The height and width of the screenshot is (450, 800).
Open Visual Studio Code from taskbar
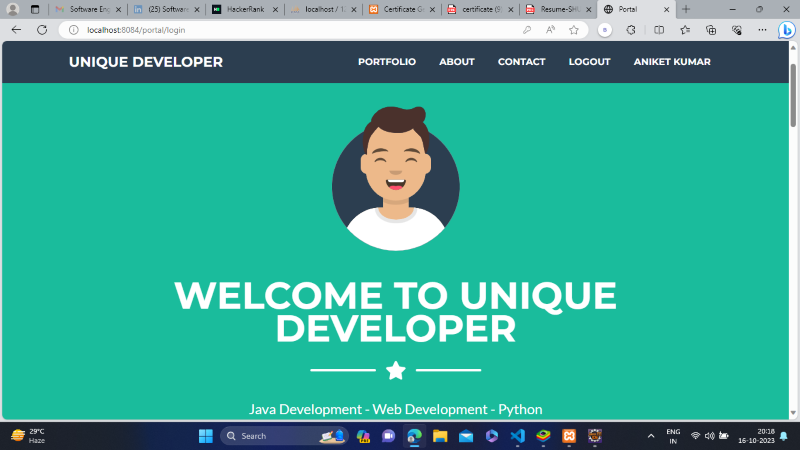tap(517, 436)
